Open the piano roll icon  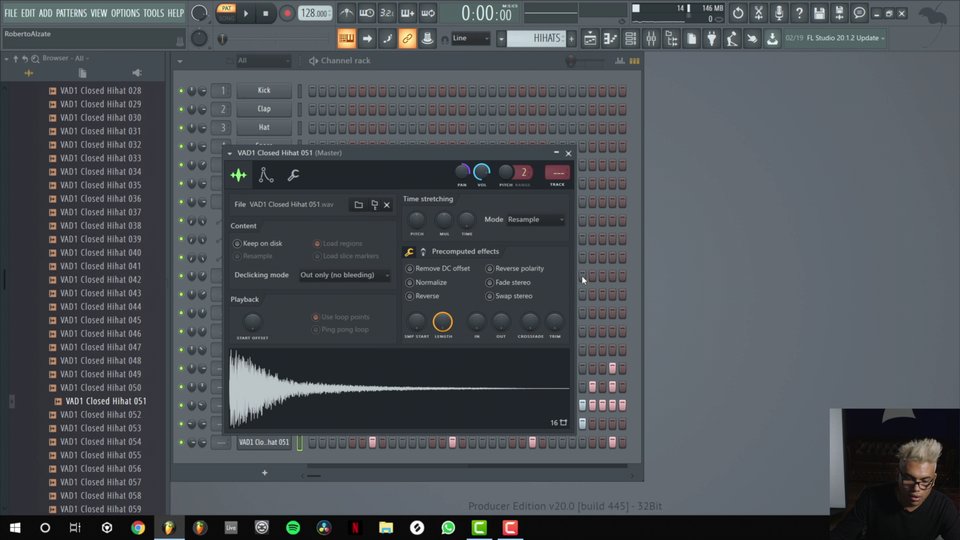pos(610,39)
